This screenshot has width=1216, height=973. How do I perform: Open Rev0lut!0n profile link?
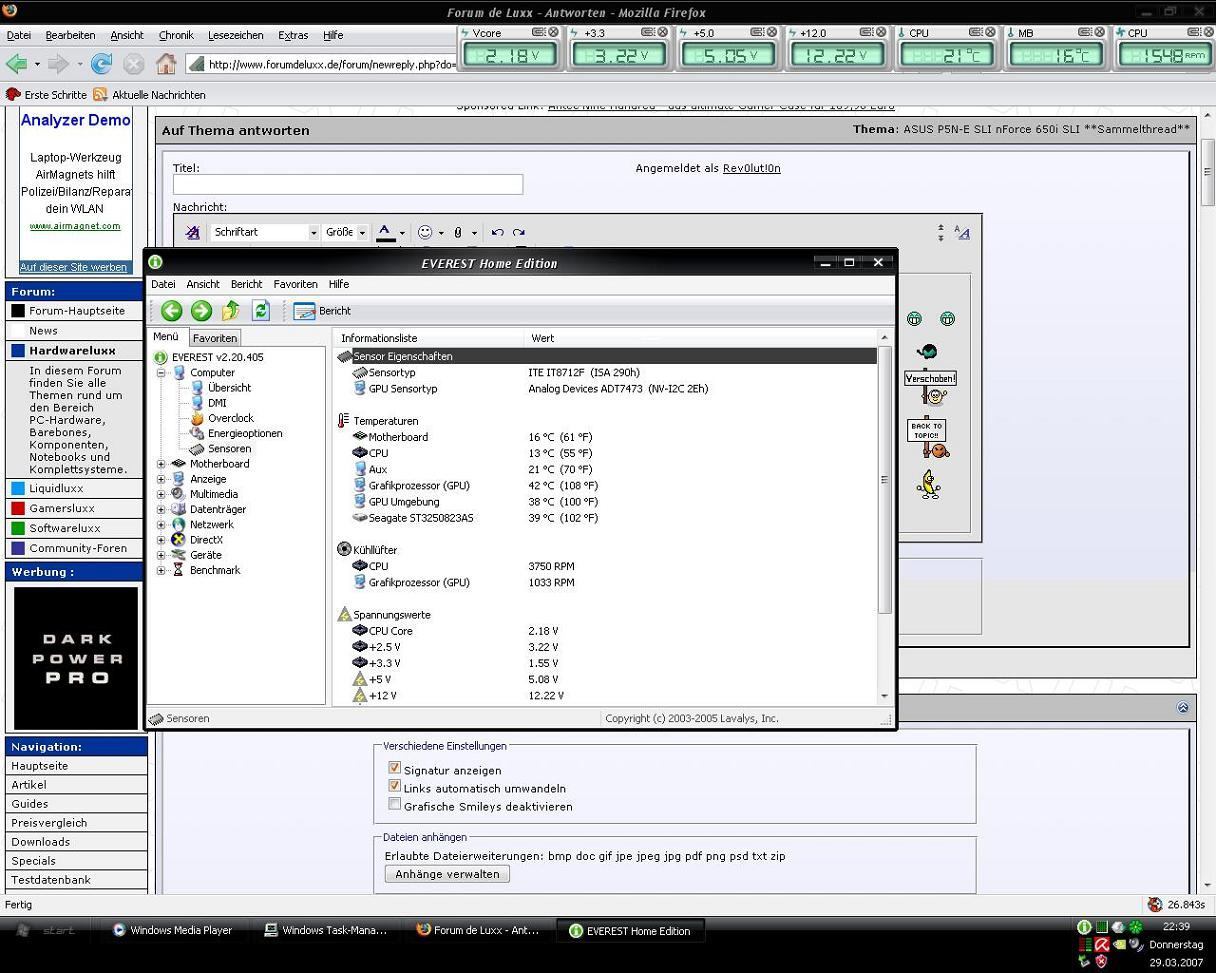[x=752, y=168]
